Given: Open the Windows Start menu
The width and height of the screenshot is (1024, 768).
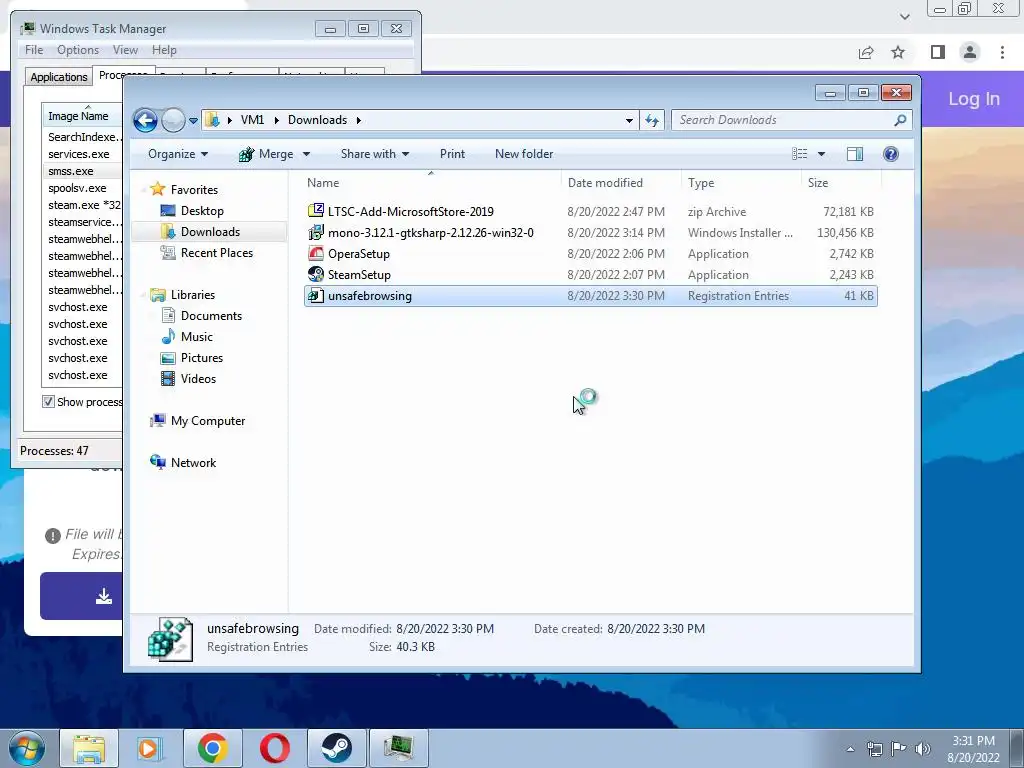Looking at the screenshot, I should point(26,748).
